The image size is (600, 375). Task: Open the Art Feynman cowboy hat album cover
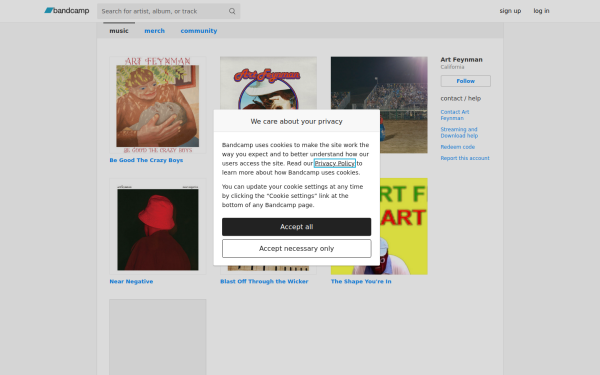point(268,83)
